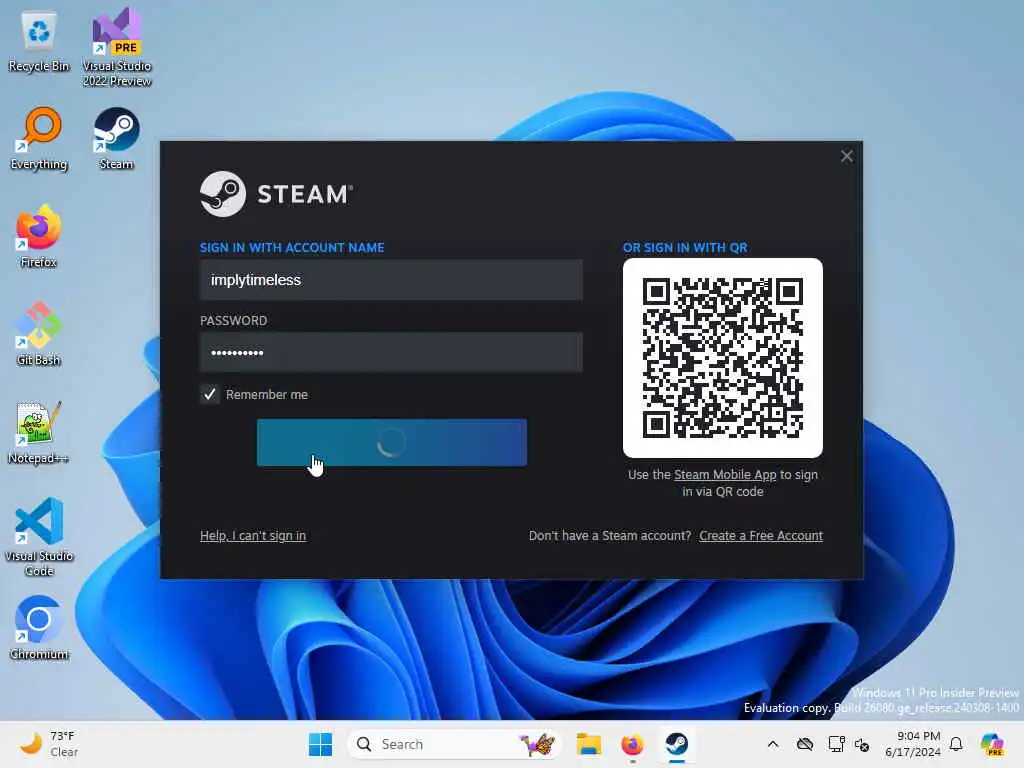Image resolution: width=1024 pixels, height=768 pixels.
Task: Click the SIGN IN WITH ACCOUNT NAME label
Action: tap(292, 248)
